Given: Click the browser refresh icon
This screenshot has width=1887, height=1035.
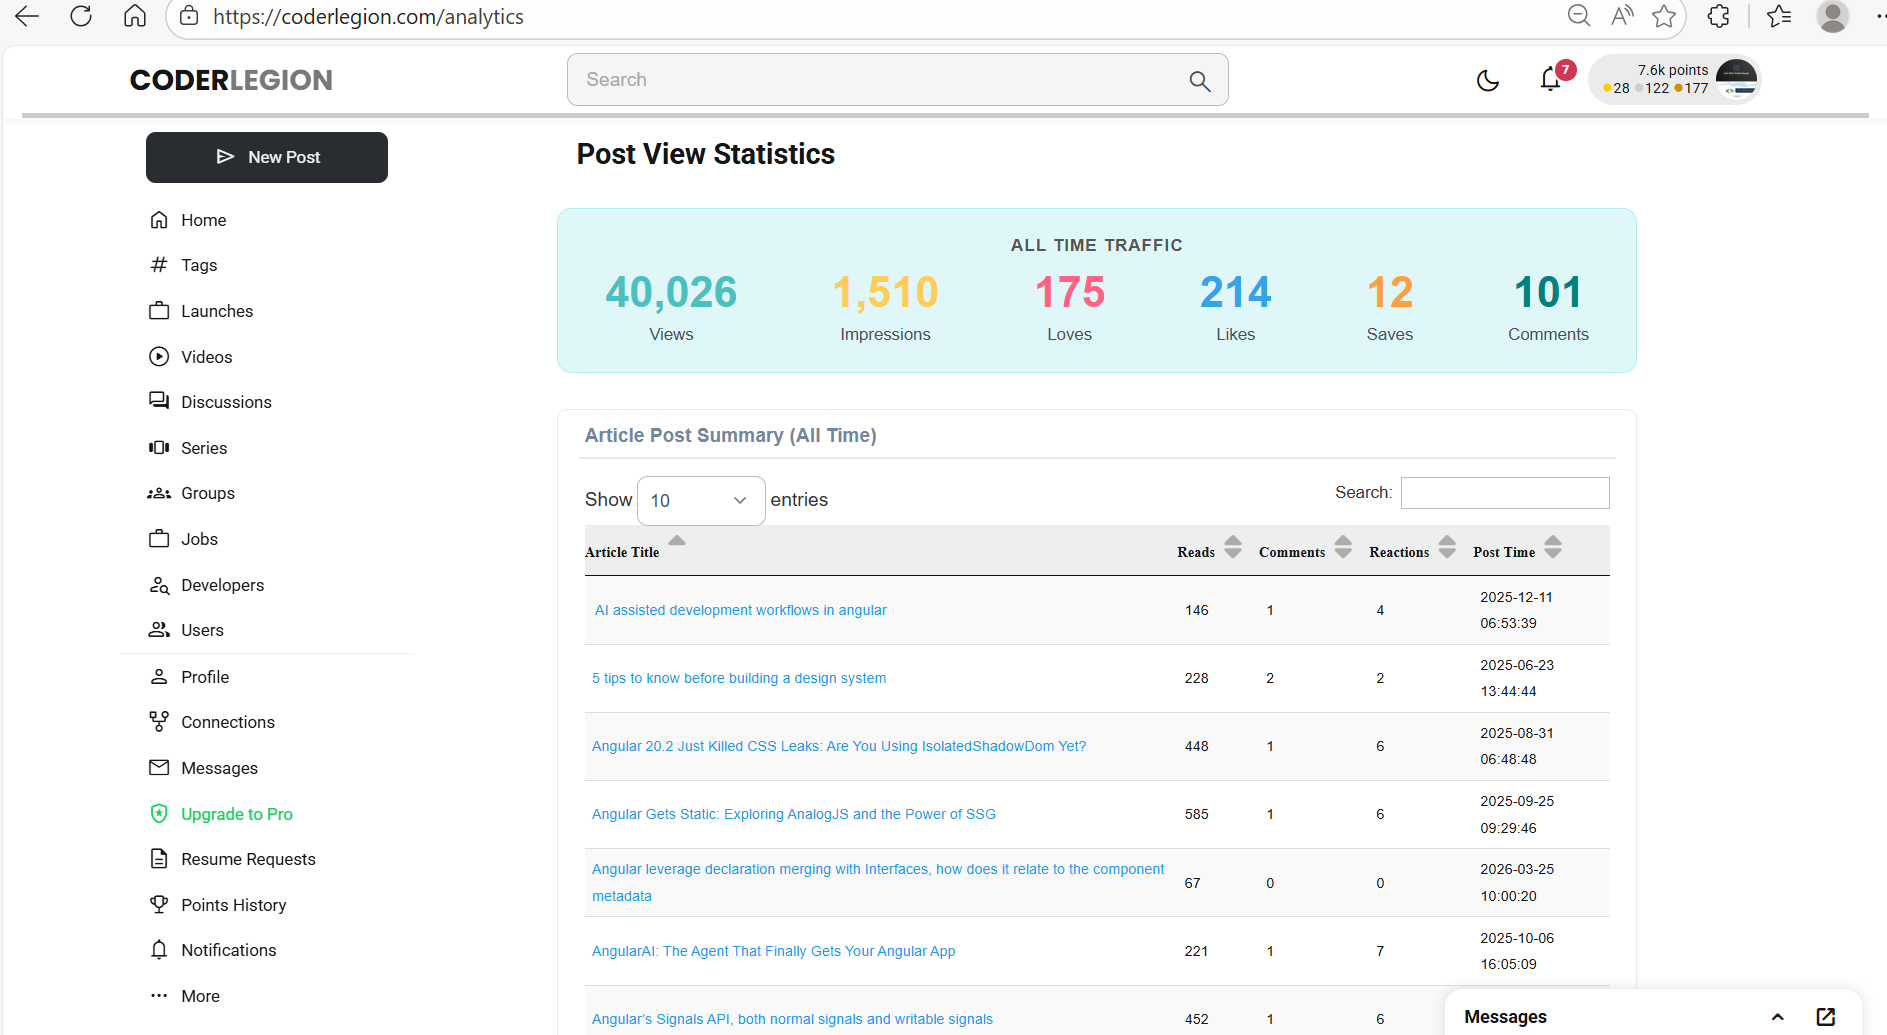Looking at the screenshot, I should (81, 16).
